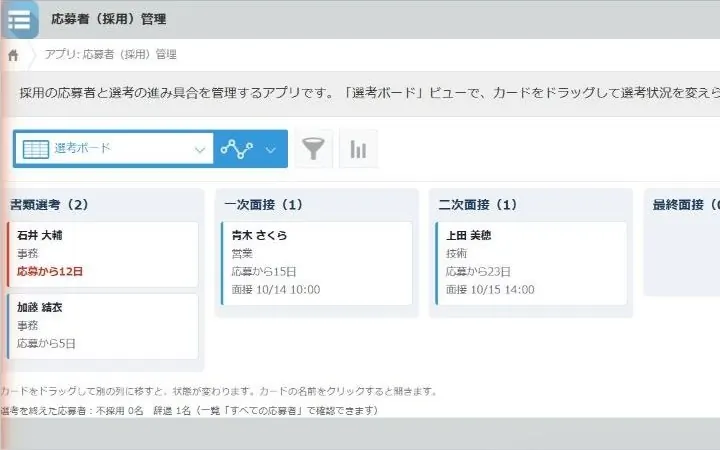Viewport: 720px width, 450px height.
Task: Click the 二次面接 (1) column header
Action: (x=478, y=205)
